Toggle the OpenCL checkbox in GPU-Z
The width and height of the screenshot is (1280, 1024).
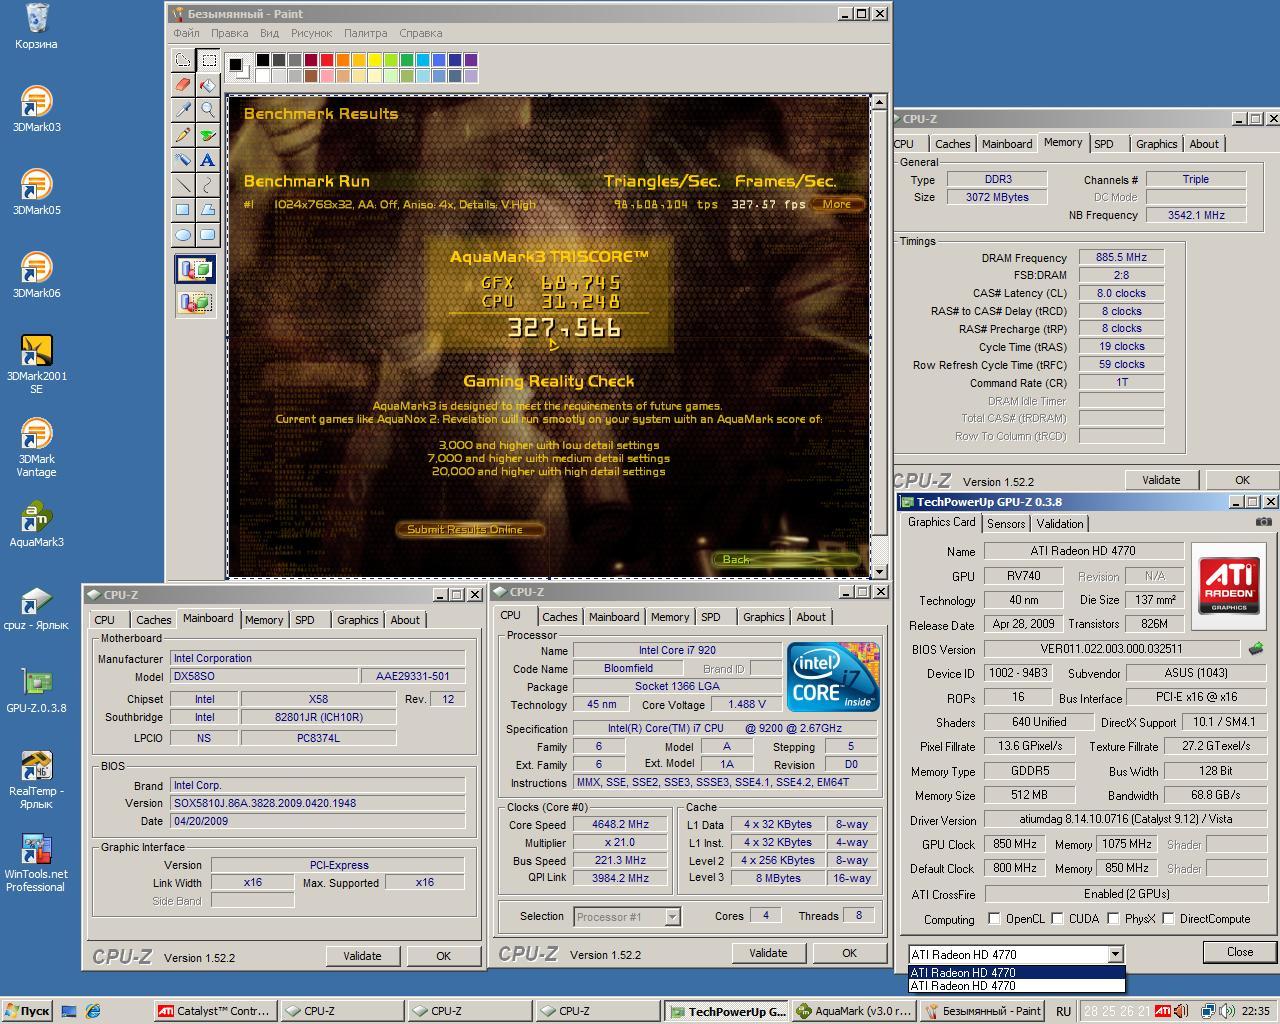(x=994, y=918)
